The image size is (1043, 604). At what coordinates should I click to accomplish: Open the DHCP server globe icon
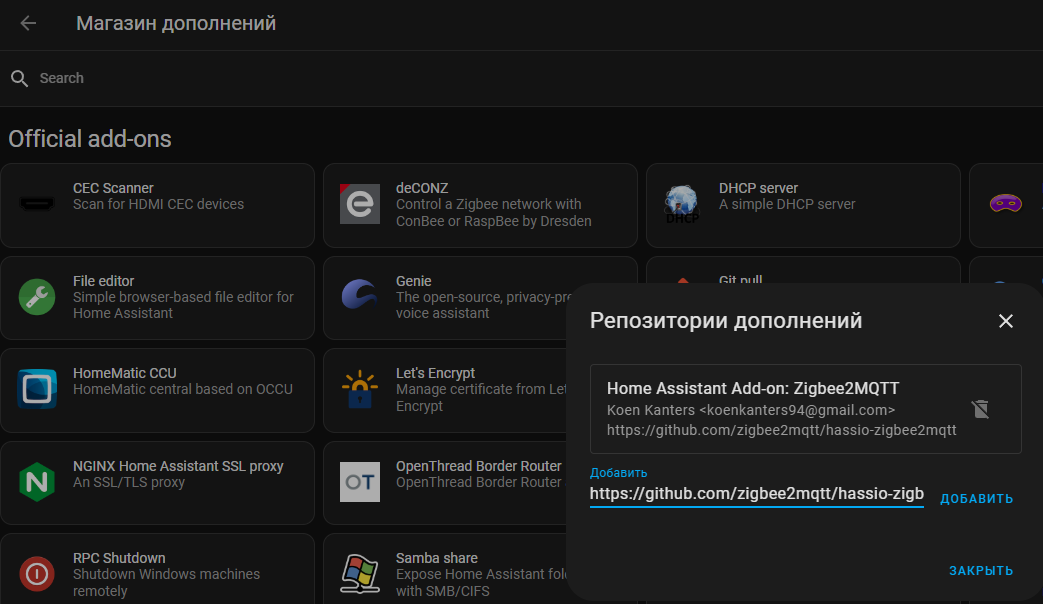[x=682, y=204]
